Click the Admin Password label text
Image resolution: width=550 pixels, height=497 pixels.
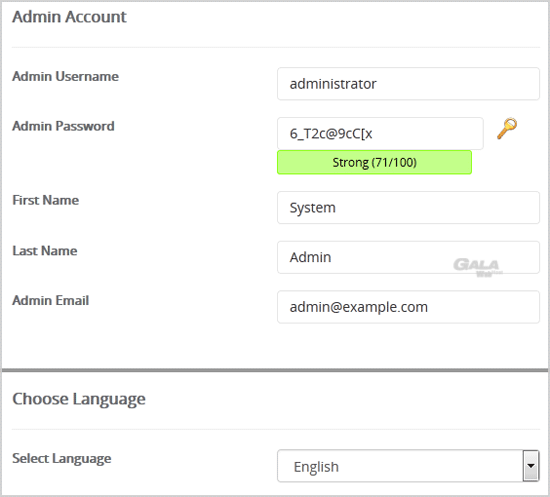tap(63, 126)
